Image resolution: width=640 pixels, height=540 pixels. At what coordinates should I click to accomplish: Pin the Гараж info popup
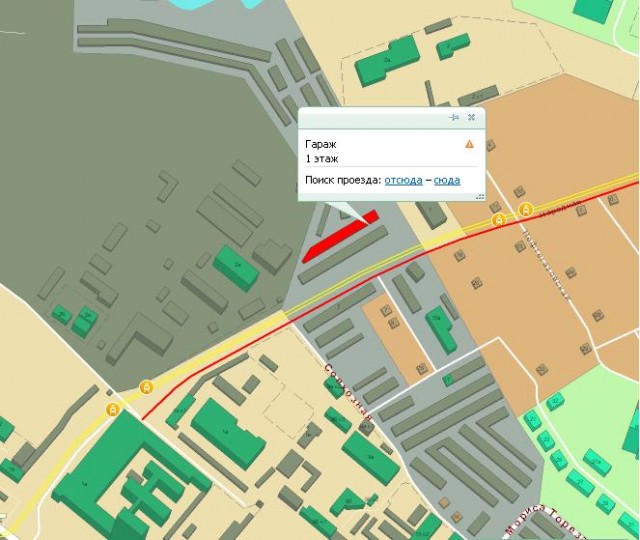pos(453,118)
